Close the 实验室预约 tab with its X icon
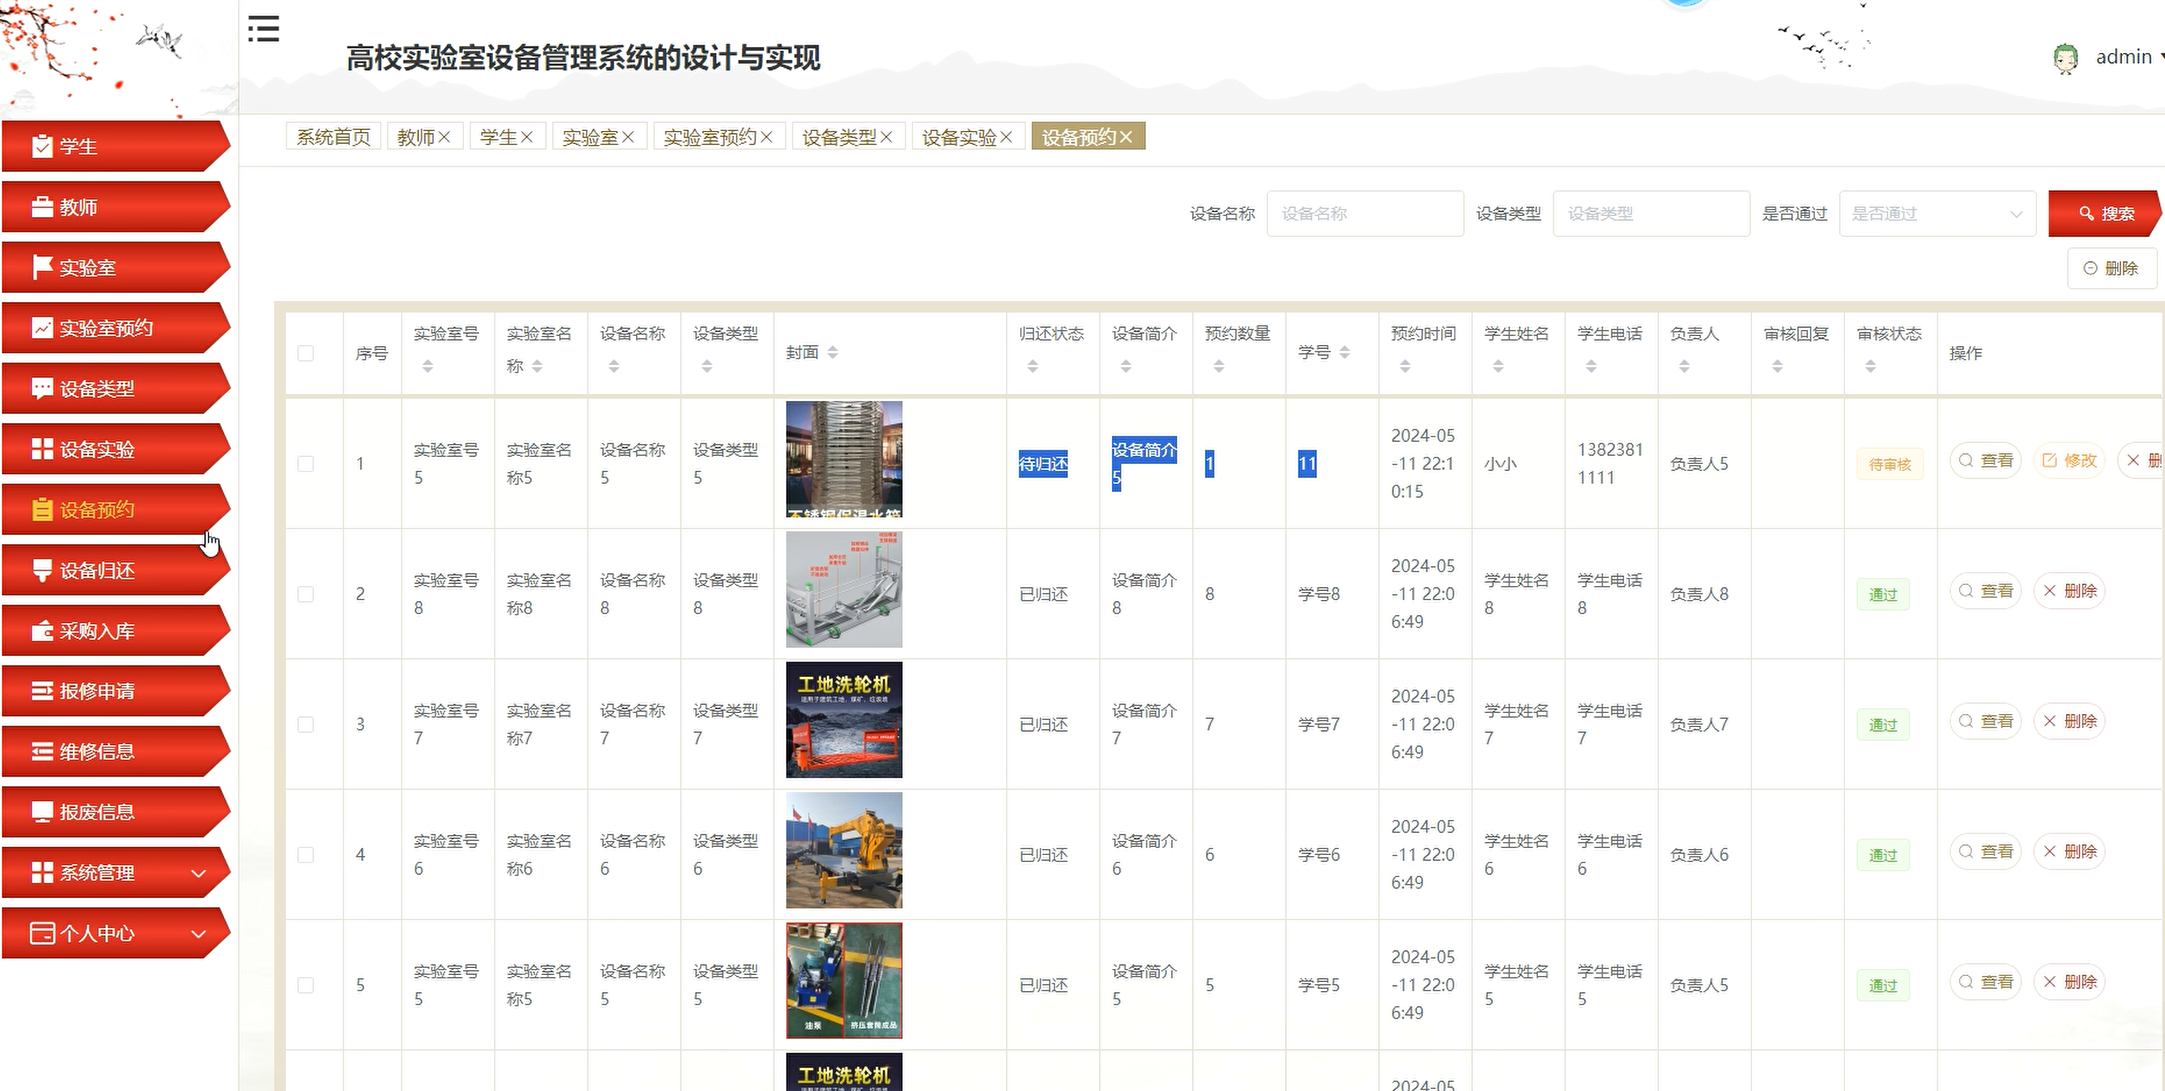2165x1091 pixels. click(x=767, y=137)
